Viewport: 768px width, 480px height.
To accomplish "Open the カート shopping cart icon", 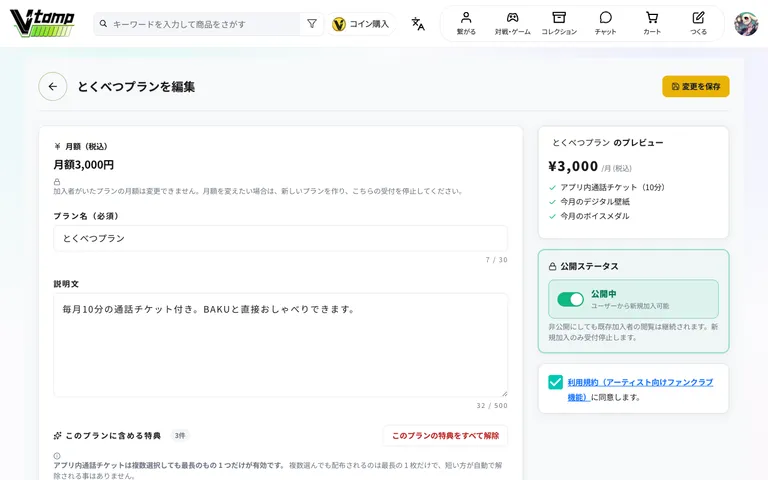I will 652,18.
